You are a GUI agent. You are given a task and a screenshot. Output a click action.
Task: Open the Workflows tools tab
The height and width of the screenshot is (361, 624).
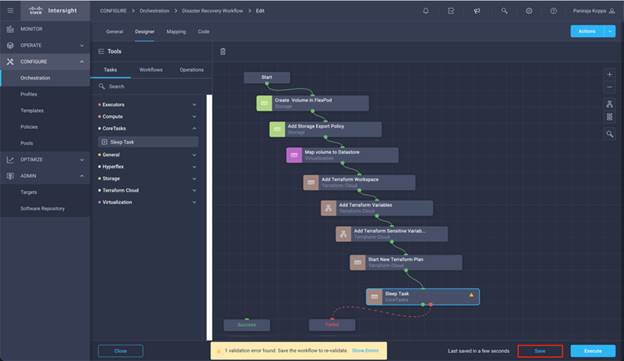tap(151, 70)
